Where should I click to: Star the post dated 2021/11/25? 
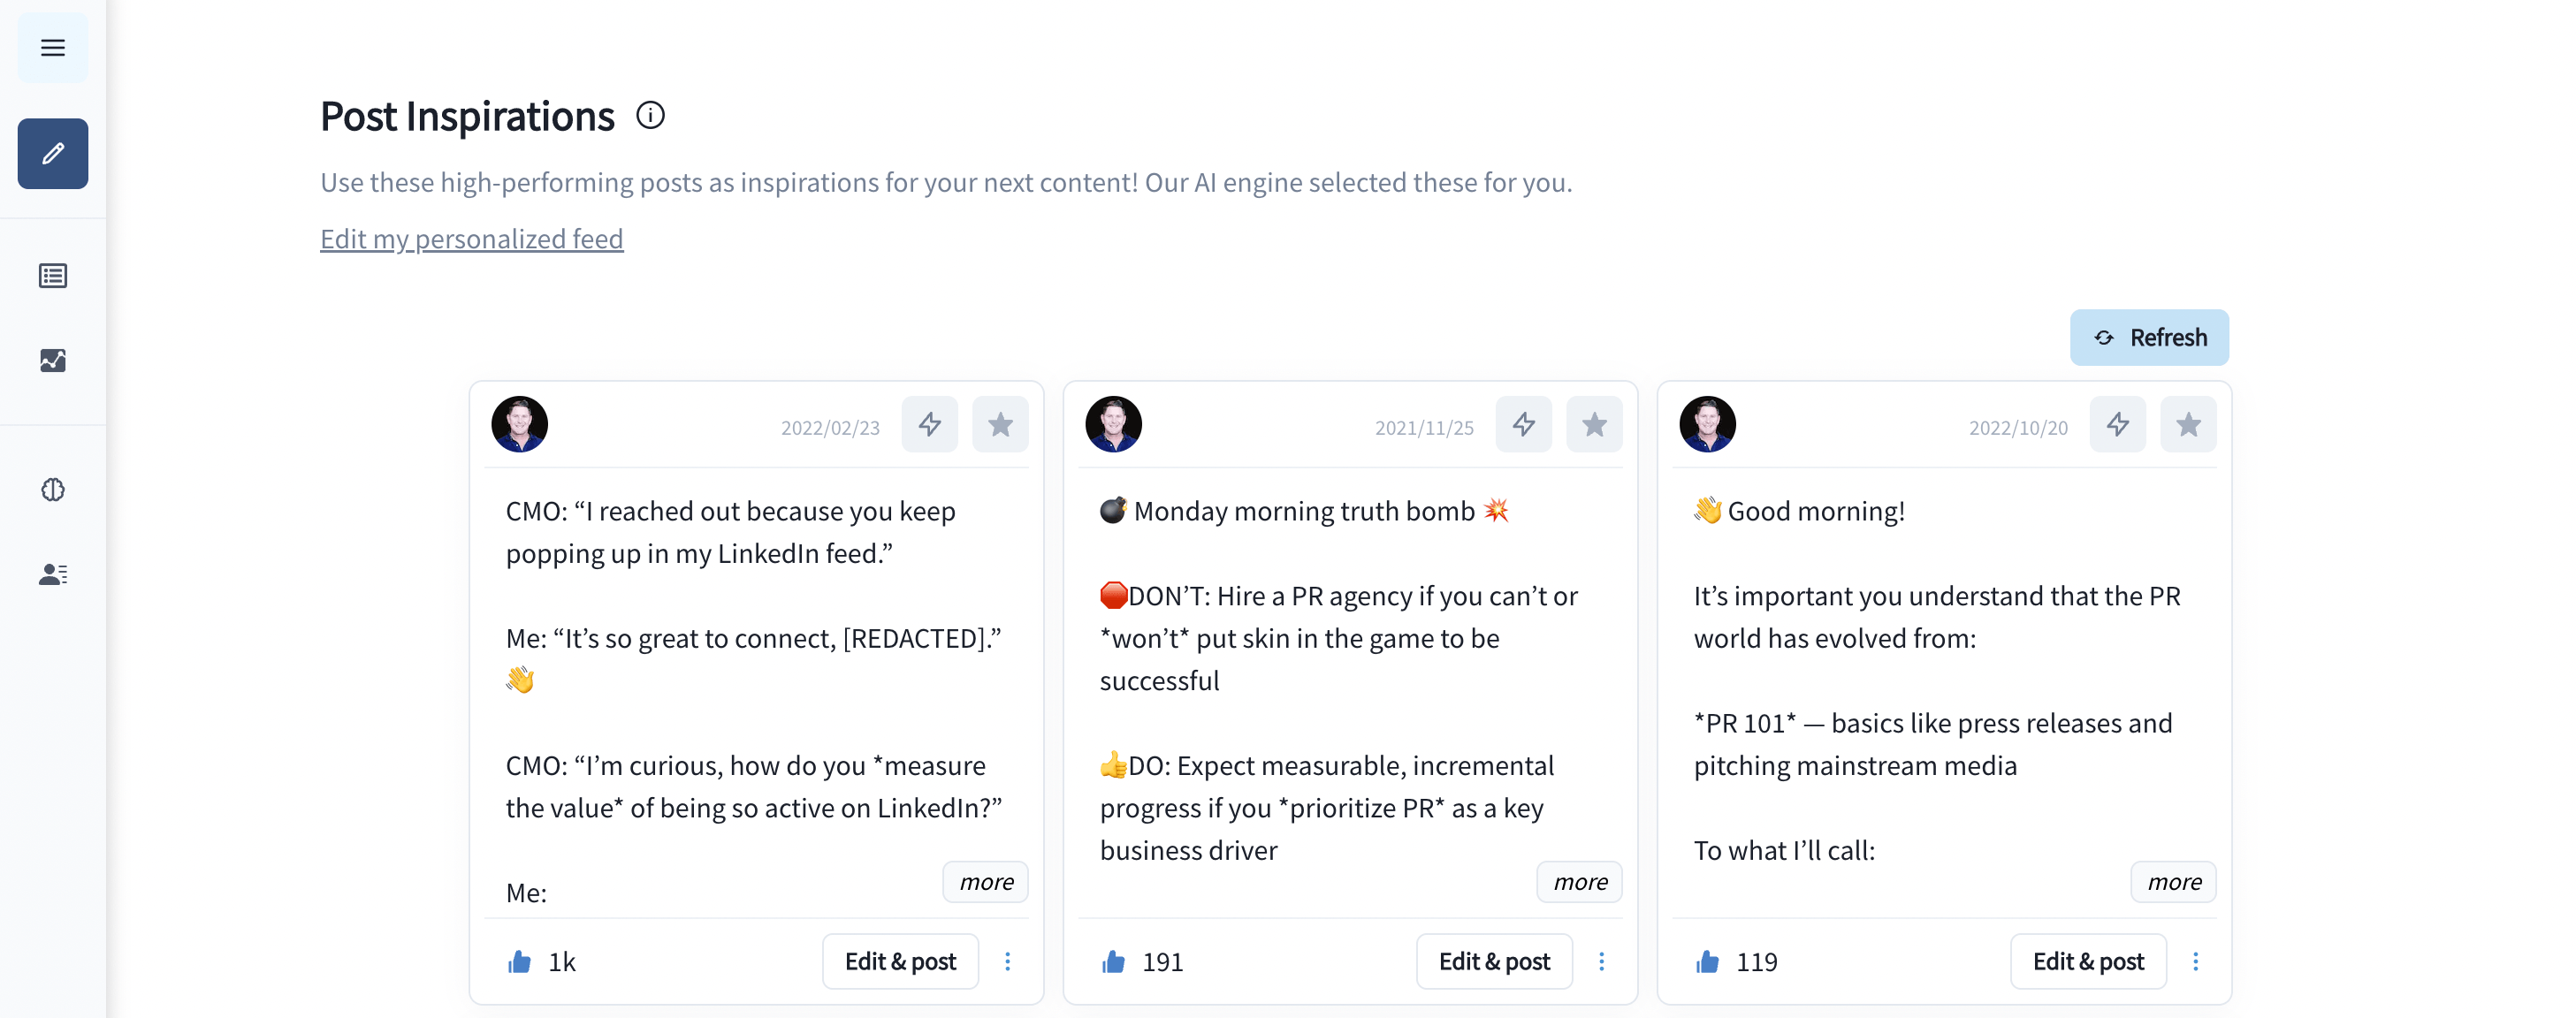pyautogui.click(x=1594, y=425)
